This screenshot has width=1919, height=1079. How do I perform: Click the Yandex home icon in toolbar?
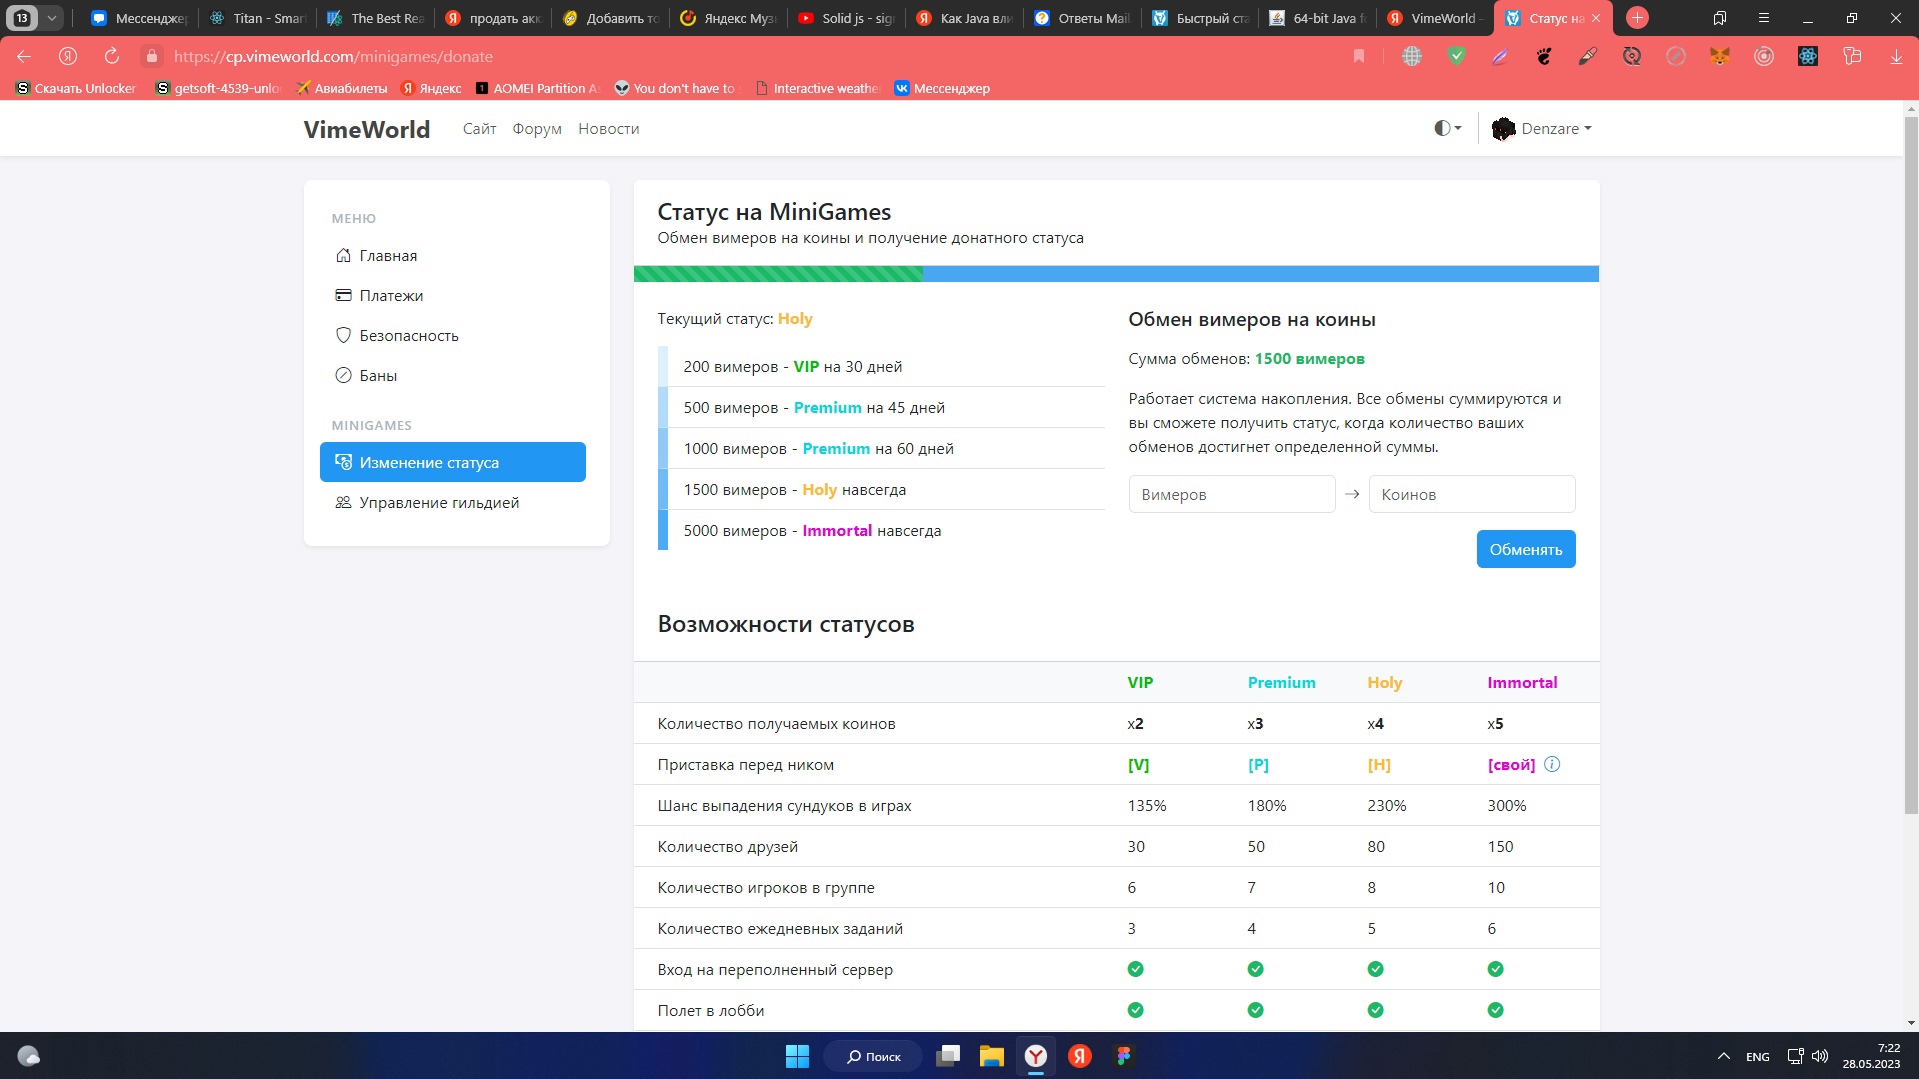(68, 57)
